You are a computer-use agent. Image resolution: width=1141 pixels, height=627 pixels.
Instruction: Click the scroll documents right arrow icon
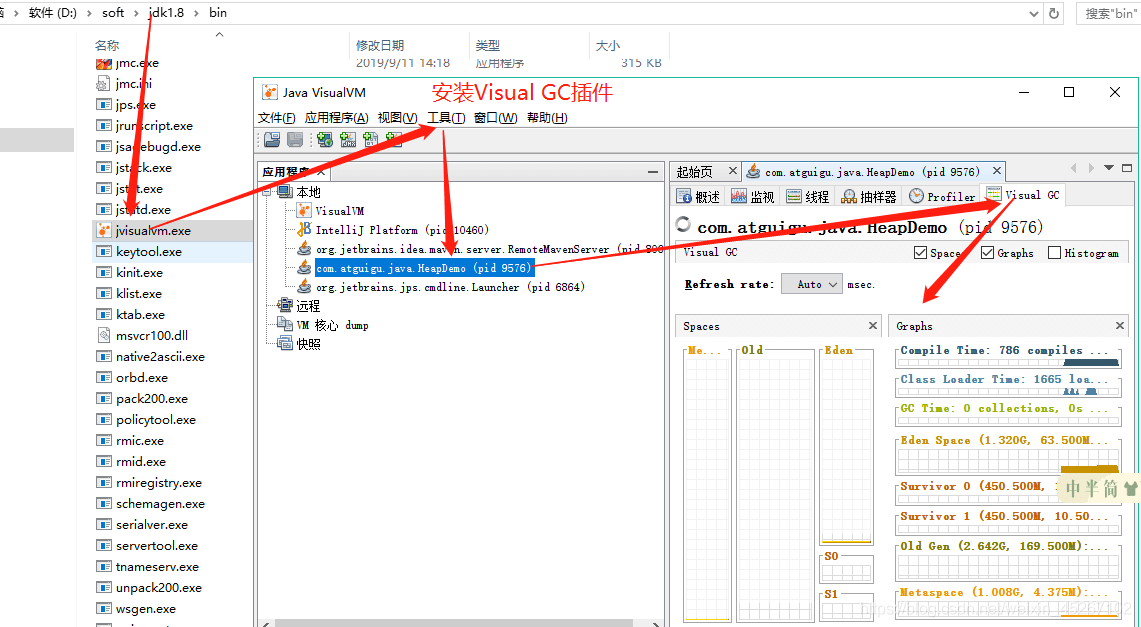point(1091,168)
